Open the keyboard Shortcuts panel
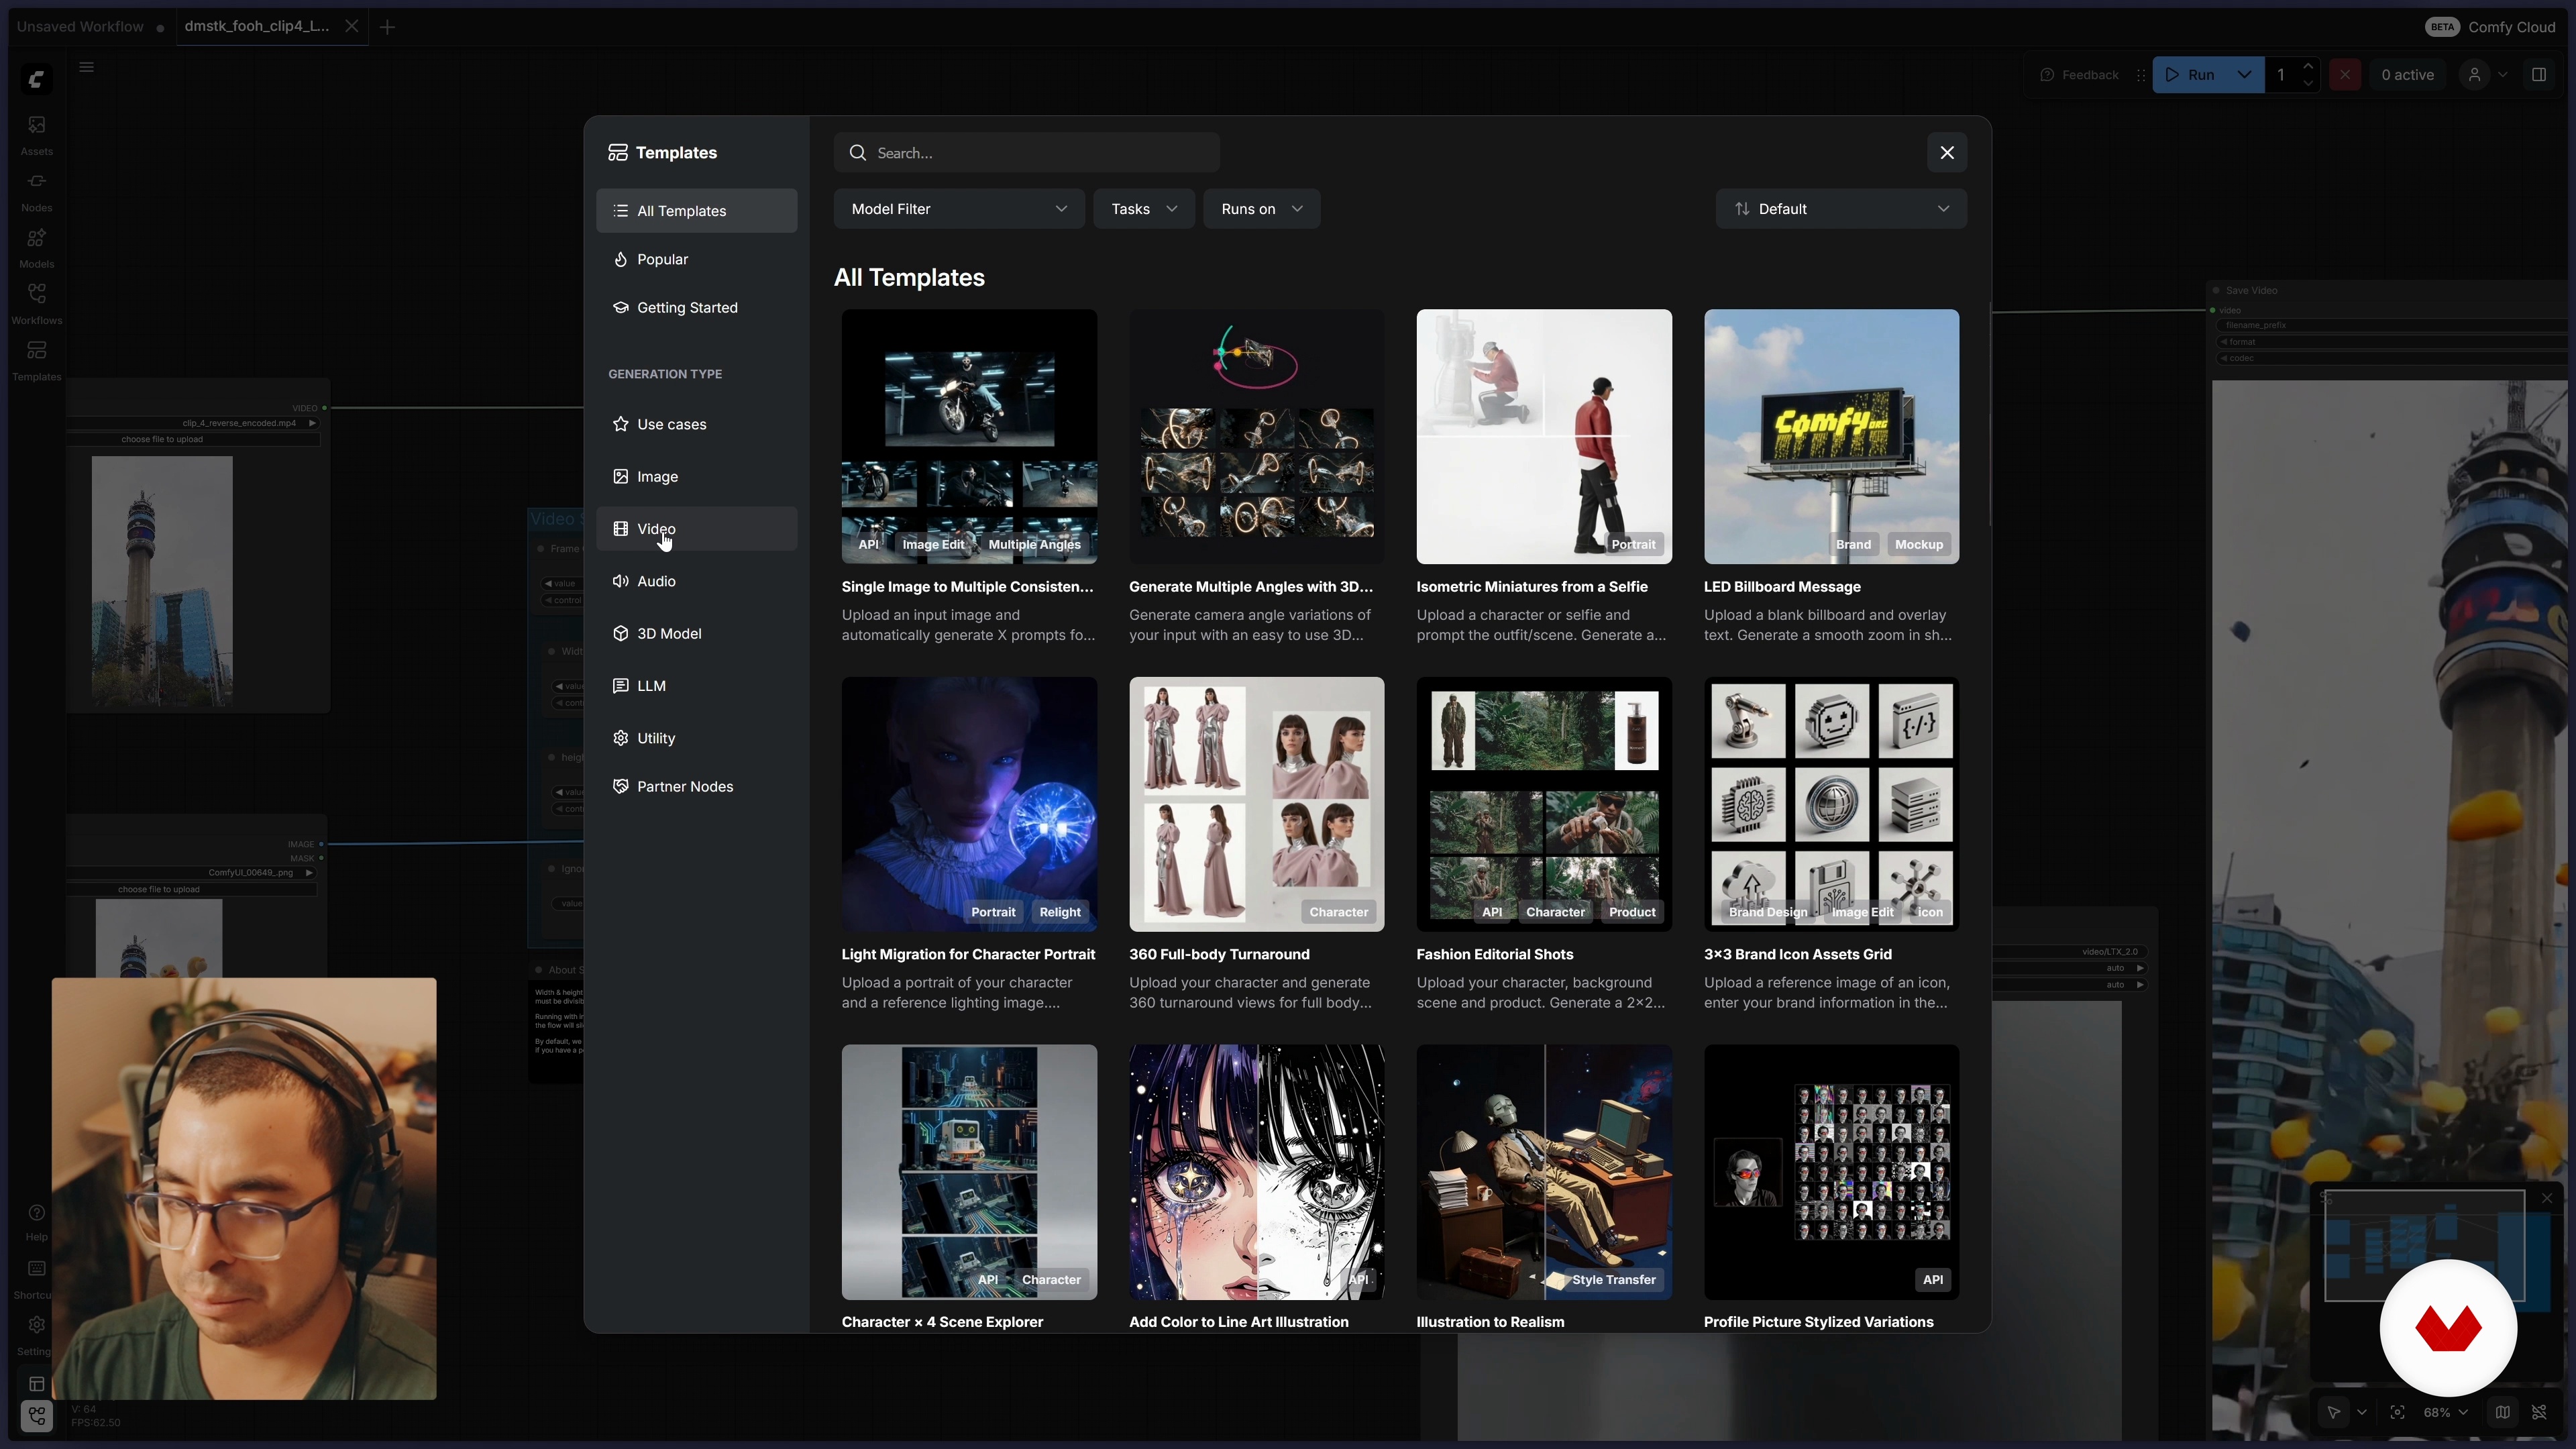The height and width of the screenshot is (1449, 2576). pyautogui.click(x=36, y=1278)
